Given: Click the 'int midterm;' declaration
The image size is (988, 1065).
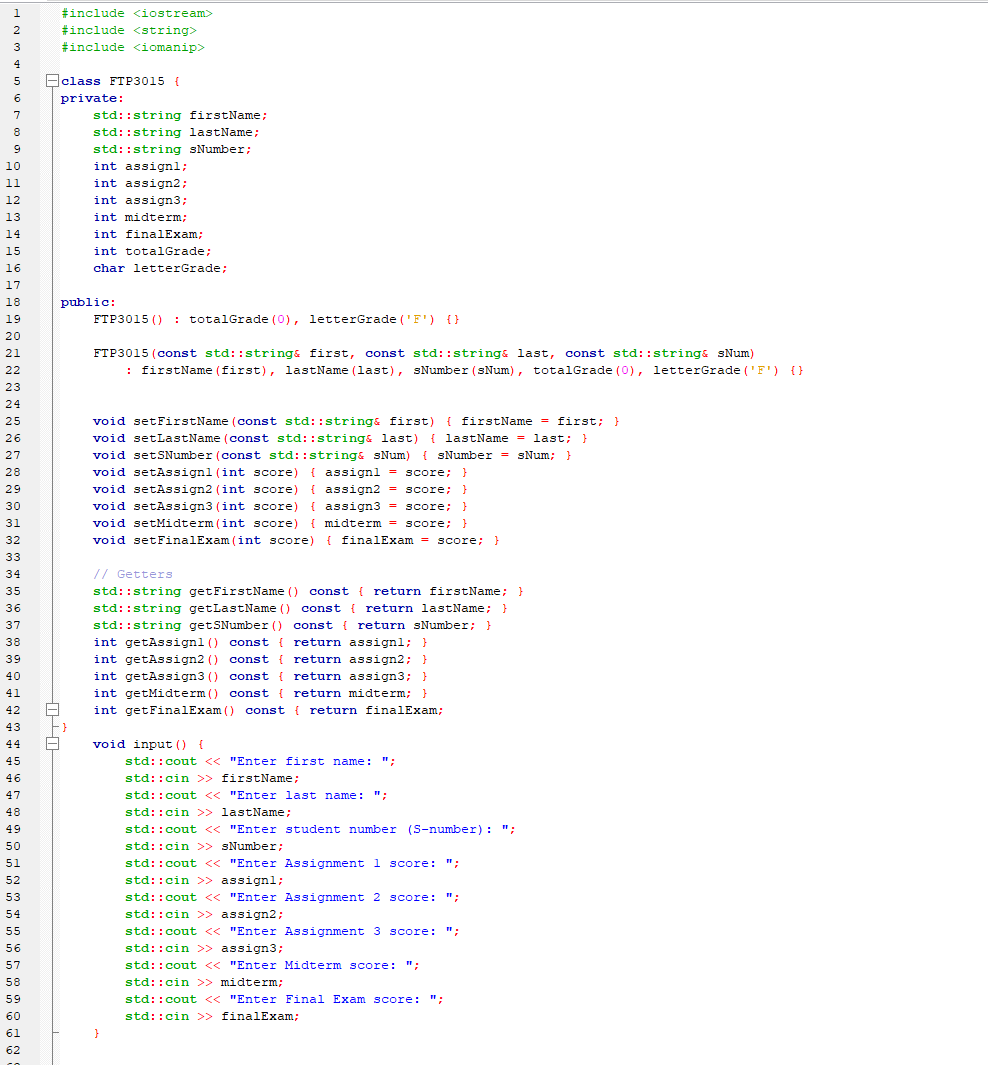Looking at the screenshot, I should [140, 217].
